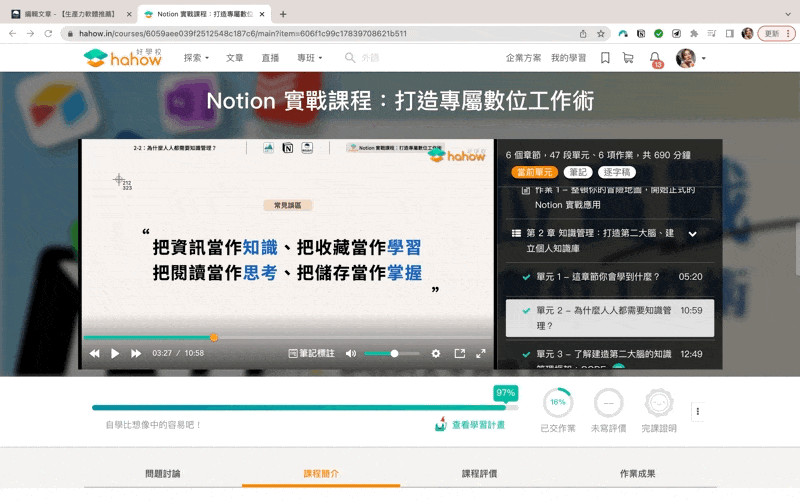Image resolution: width=800 pixels, height=500 pixels.
Task: Open the three-dot more options menu
Action: click(x=697, y=411)
